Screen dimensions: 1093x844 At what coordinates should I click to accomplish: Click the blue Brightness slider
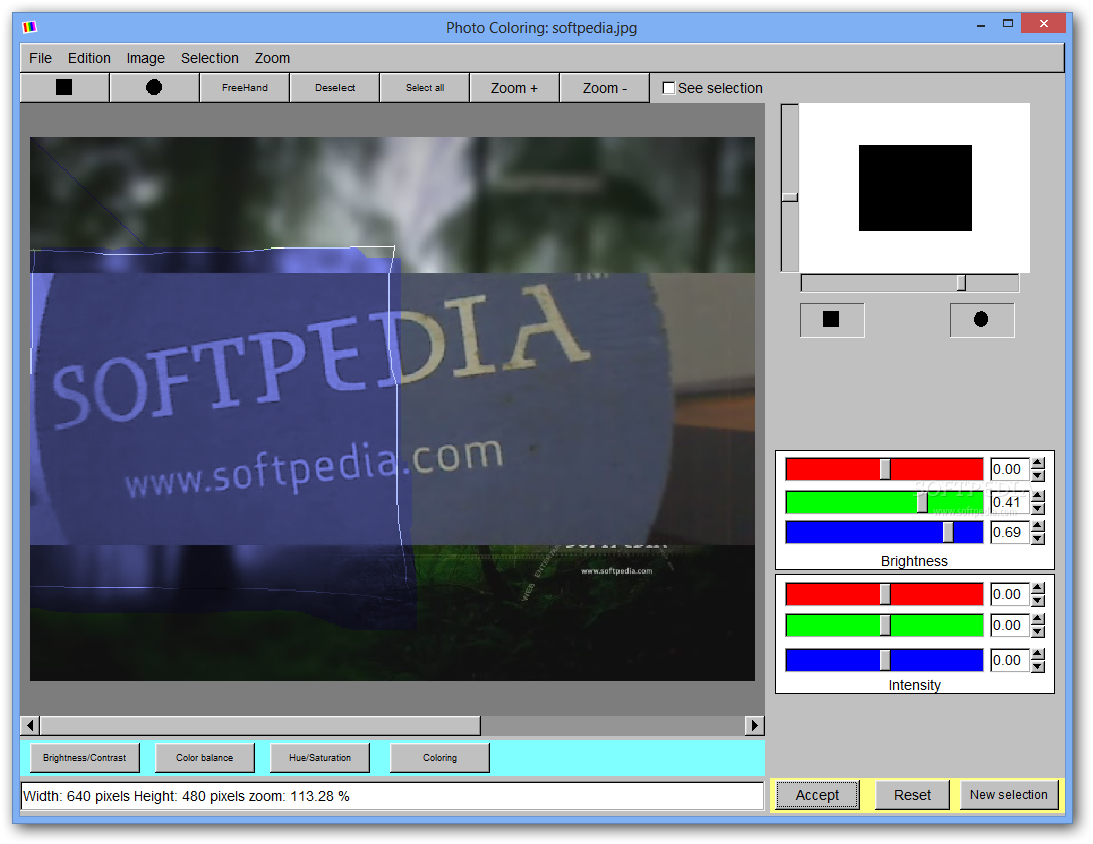tap(884, 532)
